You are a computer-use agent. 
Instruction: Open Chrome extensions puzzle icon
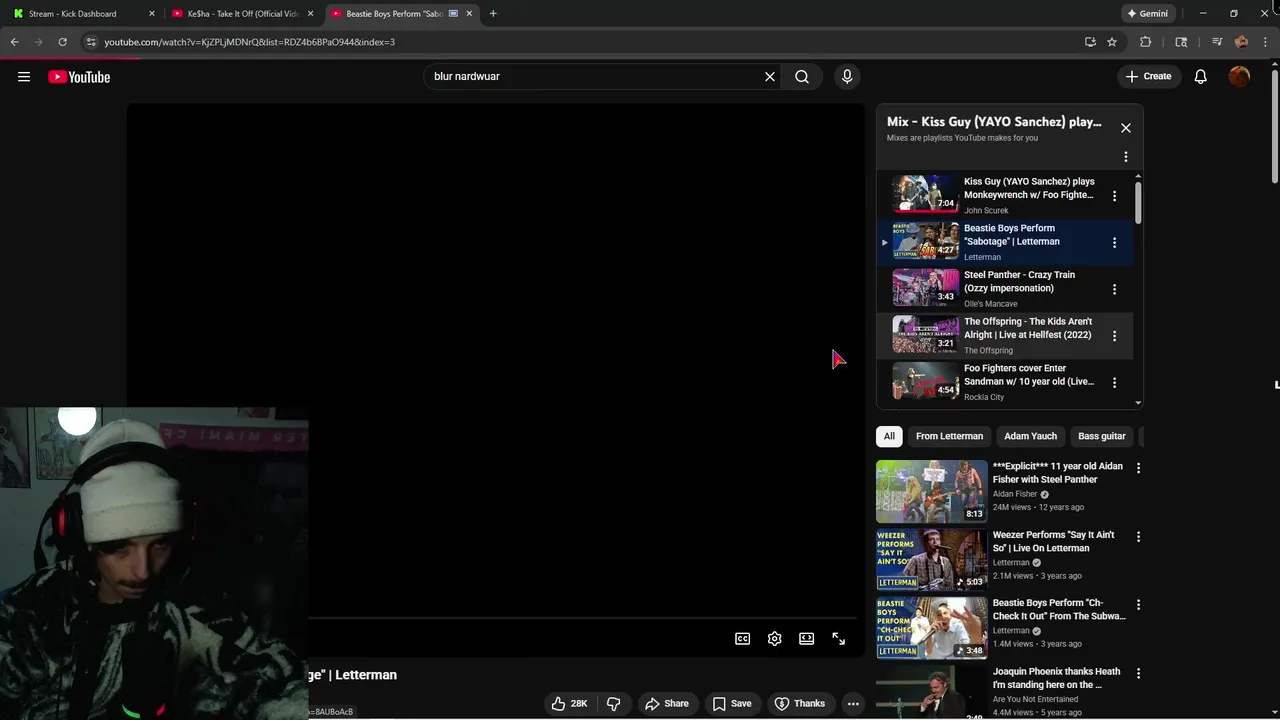pyautogui.click(x=1146, y=42)
